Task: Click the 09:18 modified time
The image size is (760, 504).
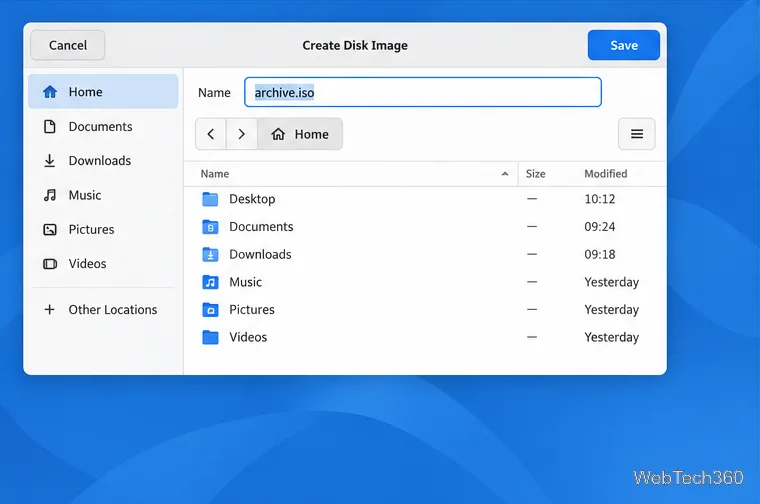Action: [600, 254]
